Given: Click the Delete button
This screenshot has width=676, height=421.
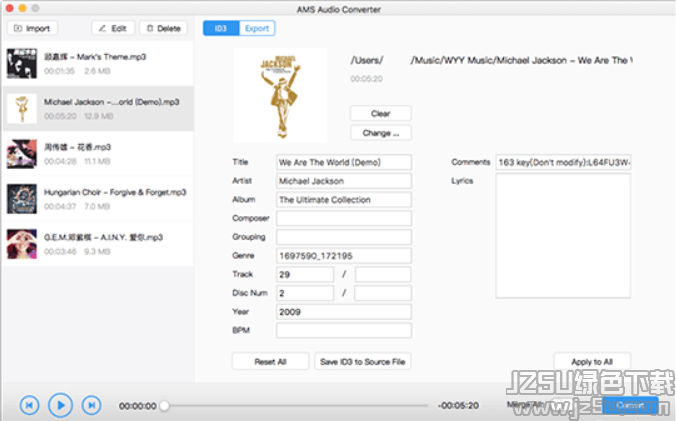Looking at the screenshot, I should (x=163, y=28).
